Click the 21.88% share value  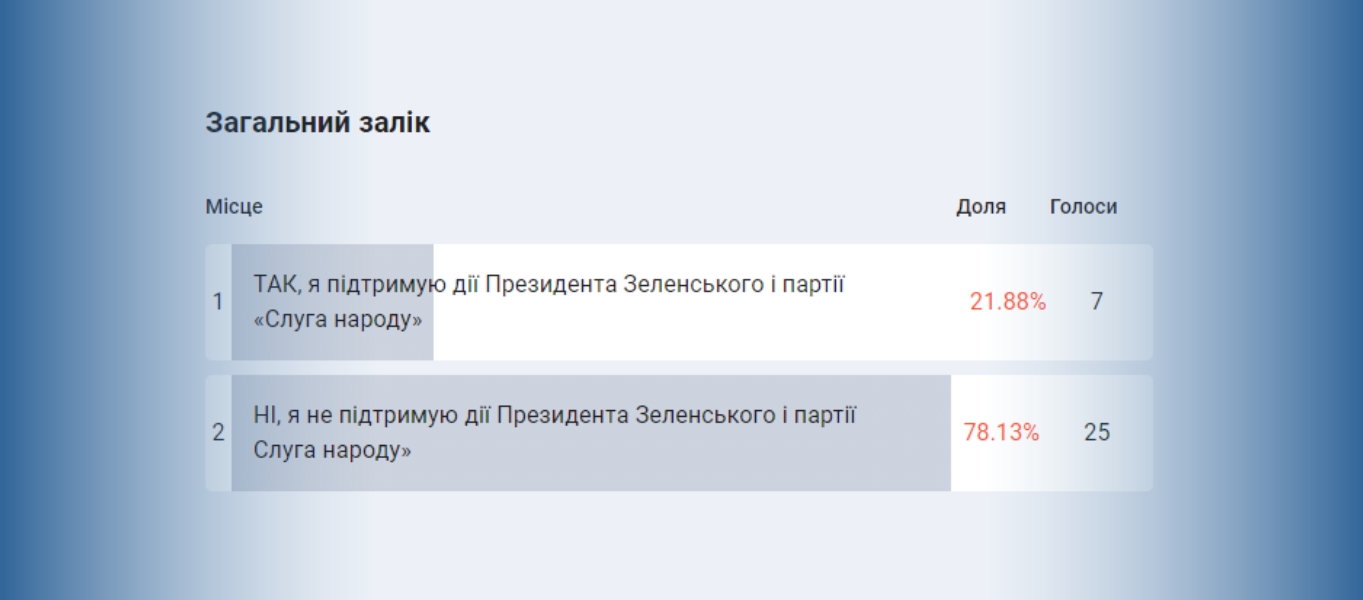1007,302
